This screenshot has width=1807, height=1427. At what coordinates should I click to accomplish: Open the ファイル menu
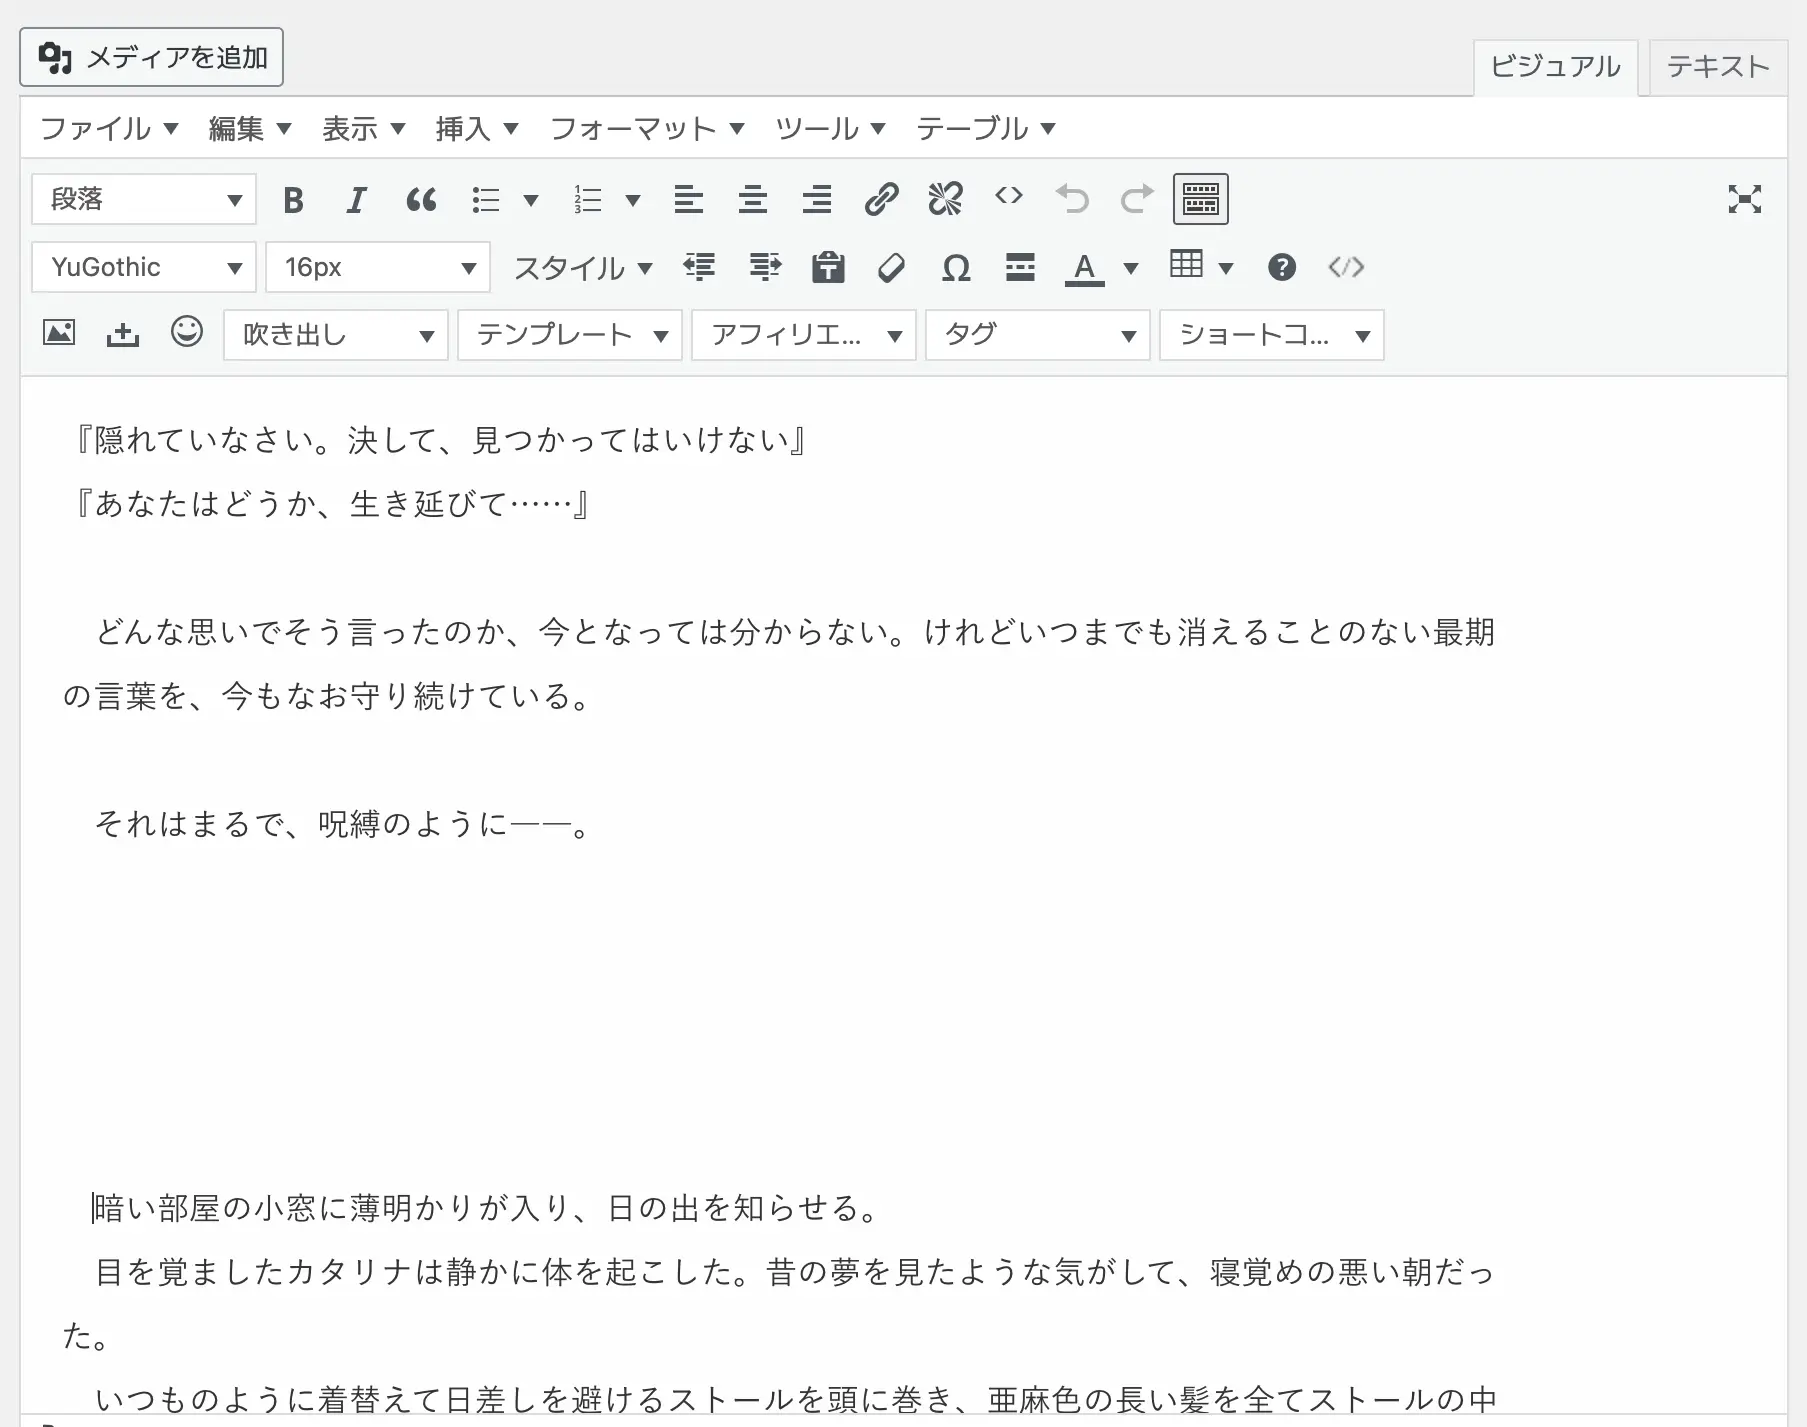[x=108, y=128]
